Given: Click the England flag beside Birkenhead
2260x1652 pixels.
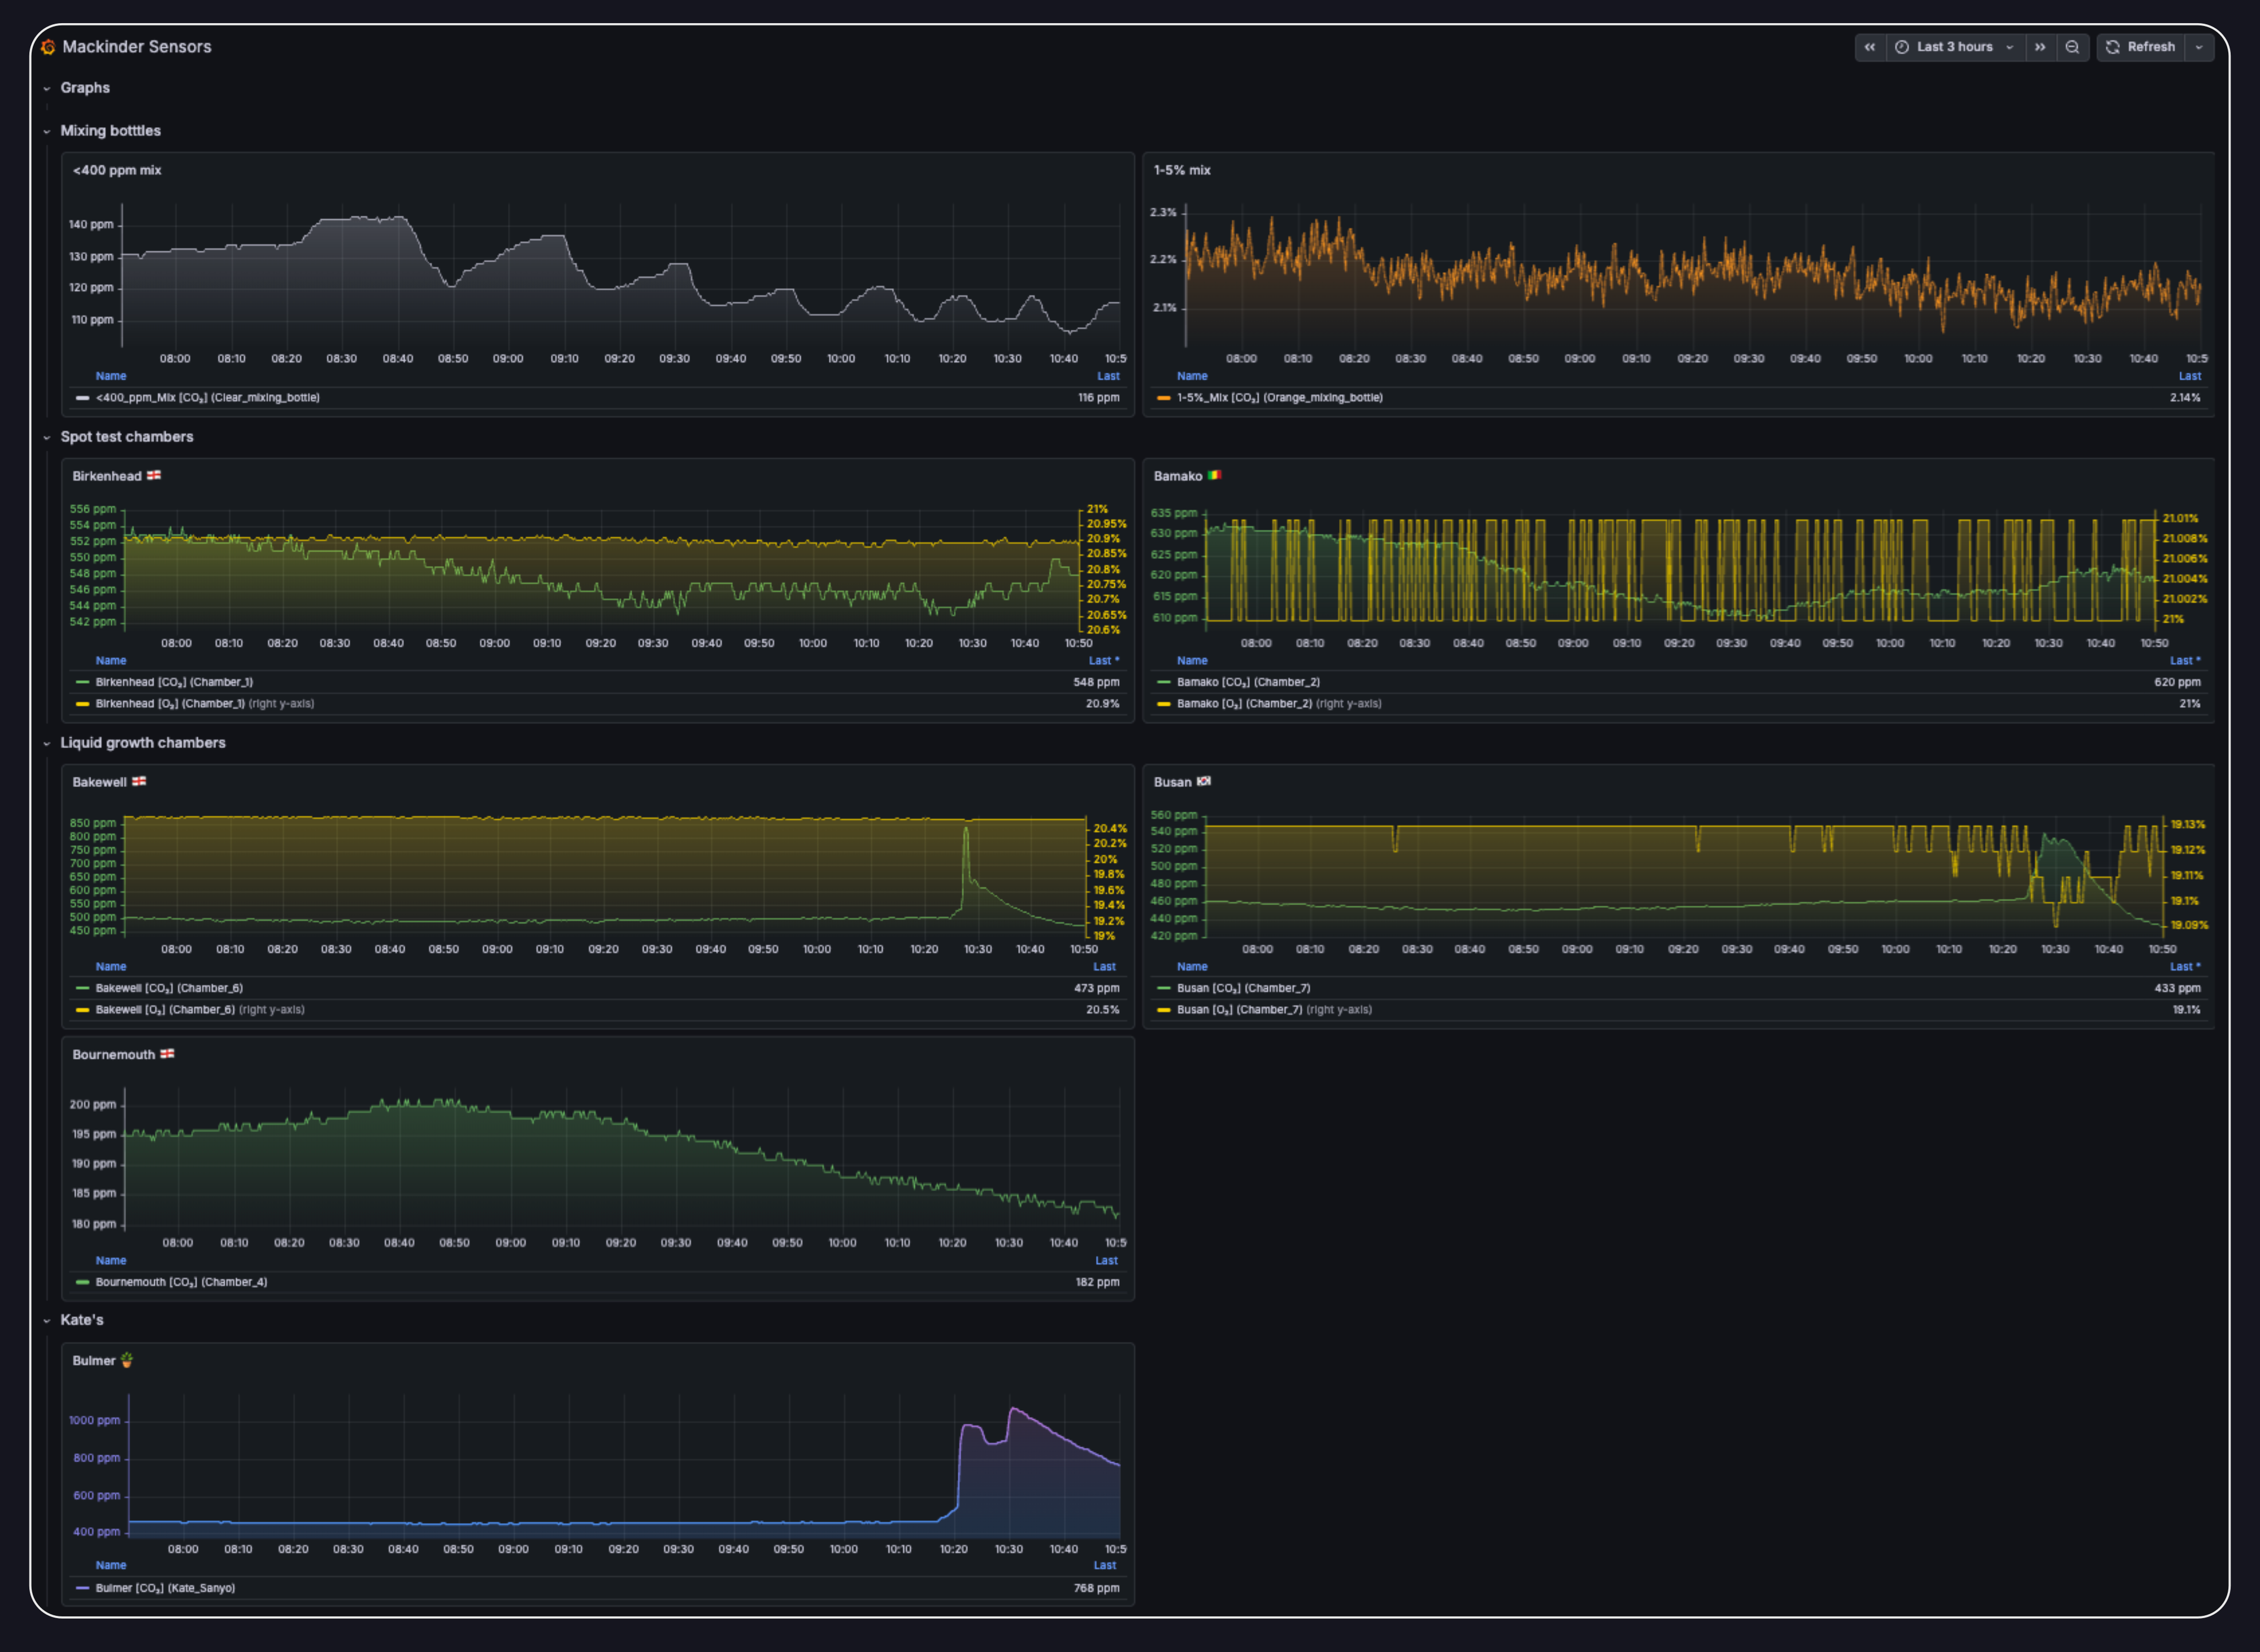Looking at the screenshot, I should [154, 476].
